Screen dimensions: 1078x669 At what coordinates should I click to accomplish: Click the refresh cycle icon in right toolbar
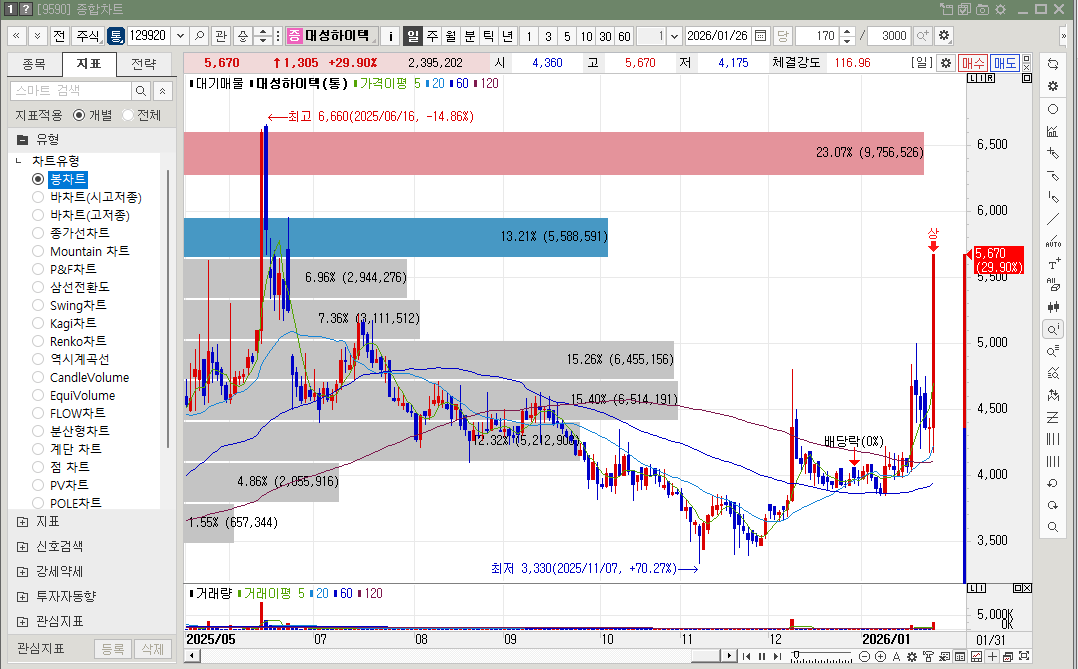tap(1053, 63)
